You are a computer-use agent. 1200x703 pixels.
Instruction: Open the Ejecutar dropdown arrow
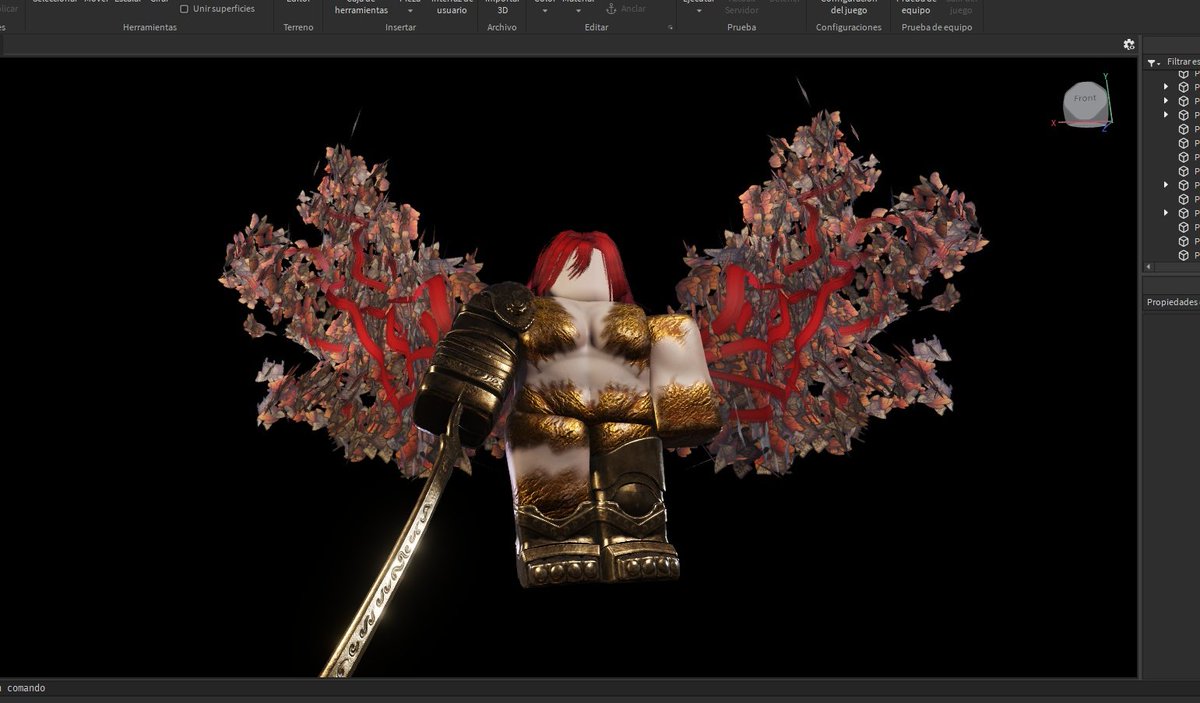click(x=699, y=10)
